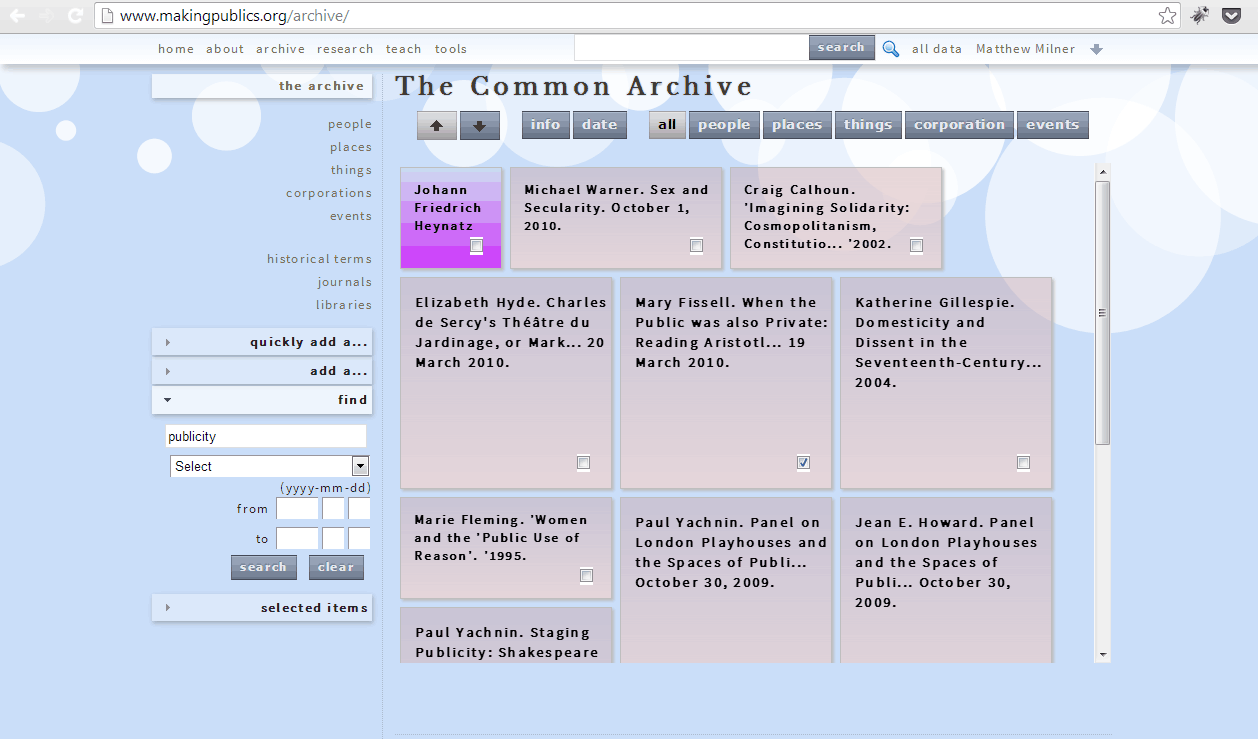The image size is (1258, 739).
Task: Click the 'info' sort button
Action: tap(545, 125)
